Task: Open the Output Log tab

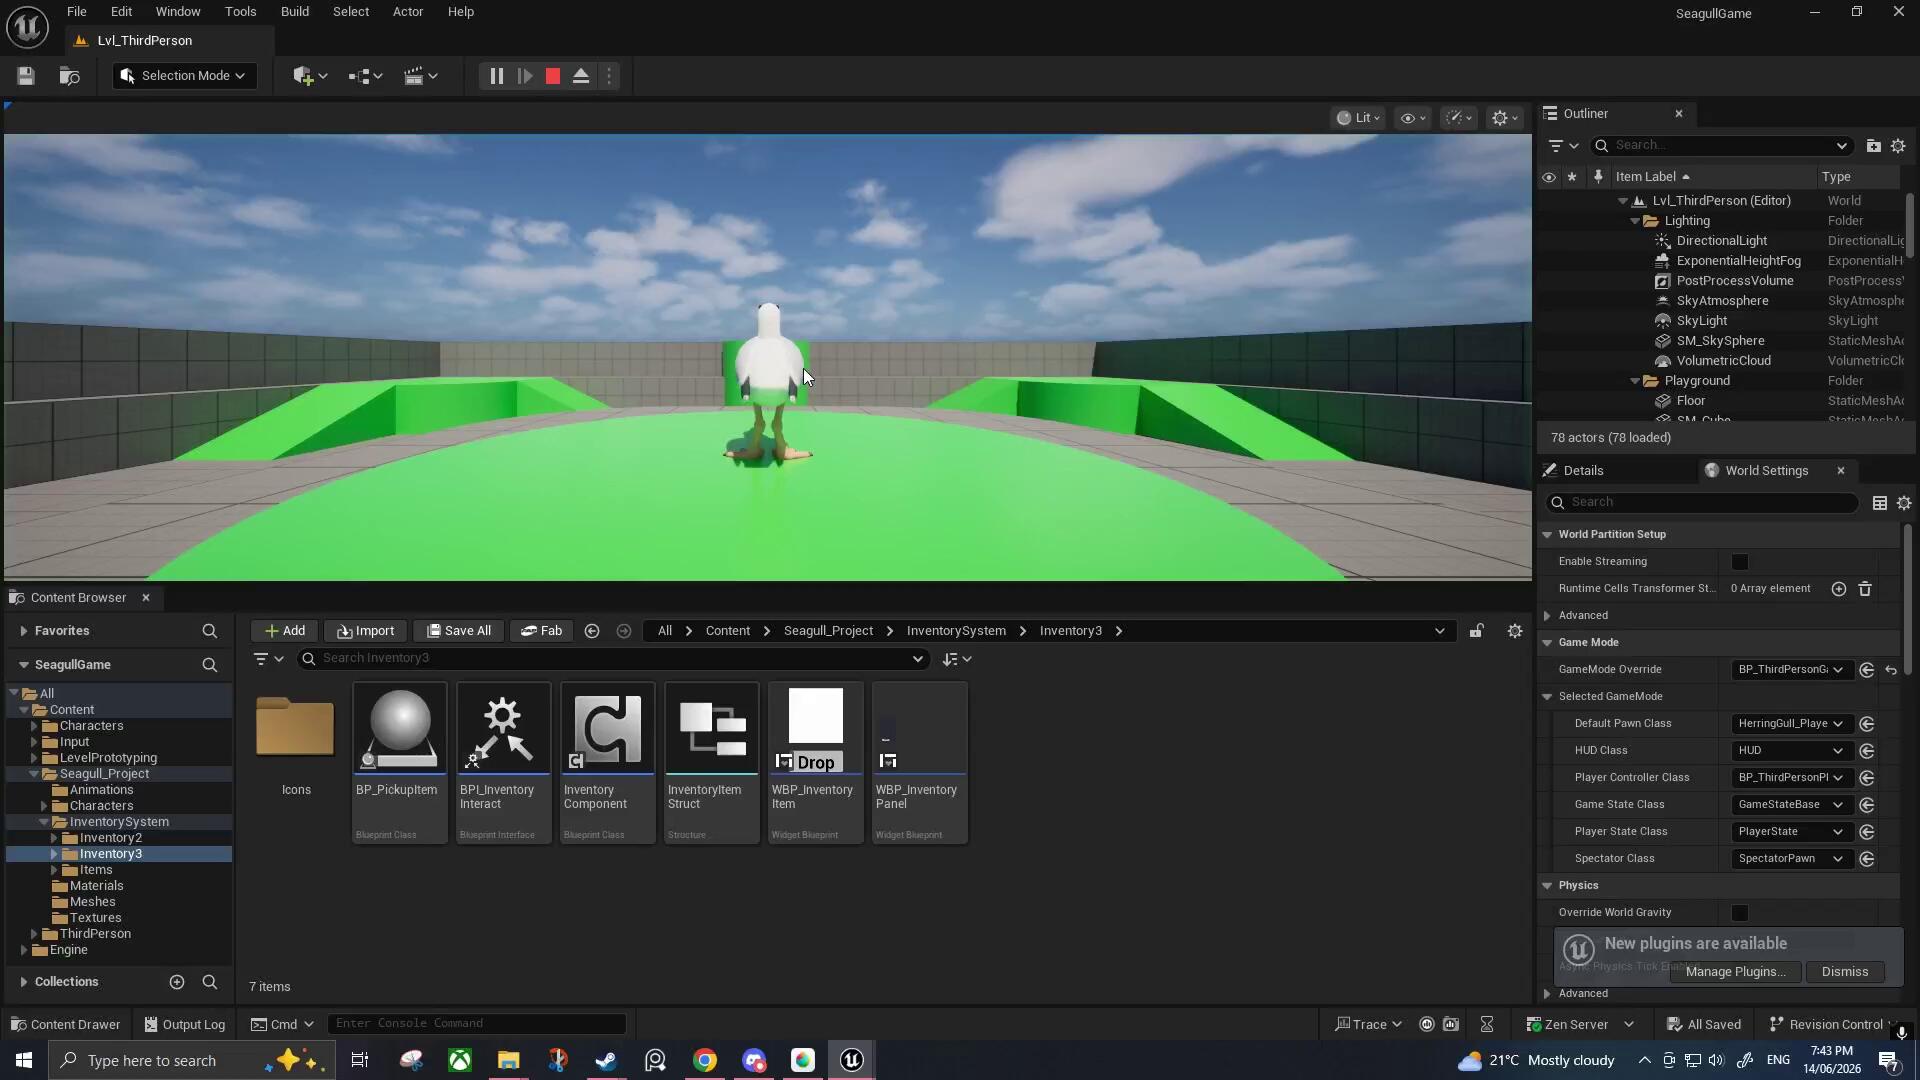Action: (185, 1024)
